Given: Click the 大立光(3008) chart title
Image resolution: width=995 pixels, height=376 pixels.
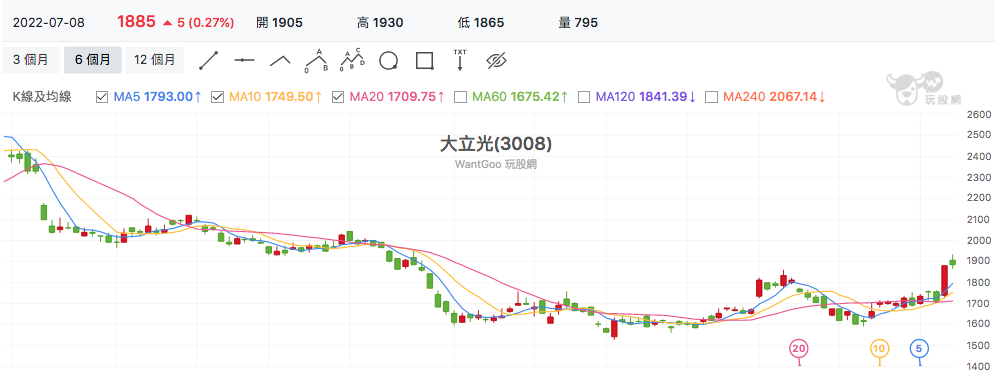Looking at the screenshot, I should pos(496,145).
